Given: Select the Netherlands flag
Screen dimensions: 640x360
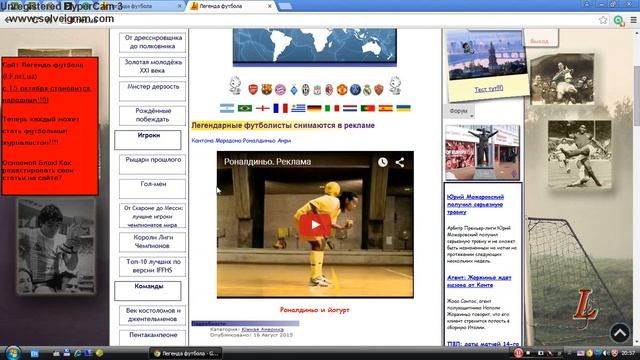Looking at the screenshot, I should tap(350, 108).
